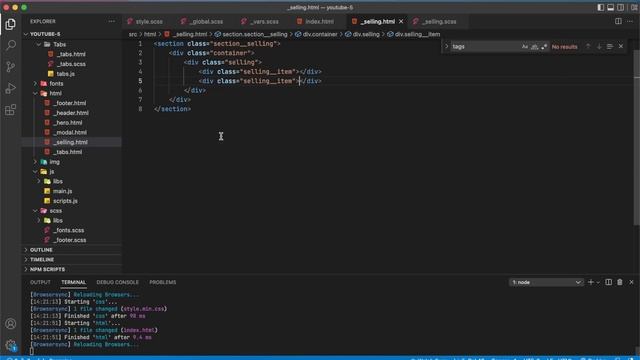Open the Manage gear icon
Viewport: 640px width, 360px height.
pyautogui.click(x=11, y=345)
